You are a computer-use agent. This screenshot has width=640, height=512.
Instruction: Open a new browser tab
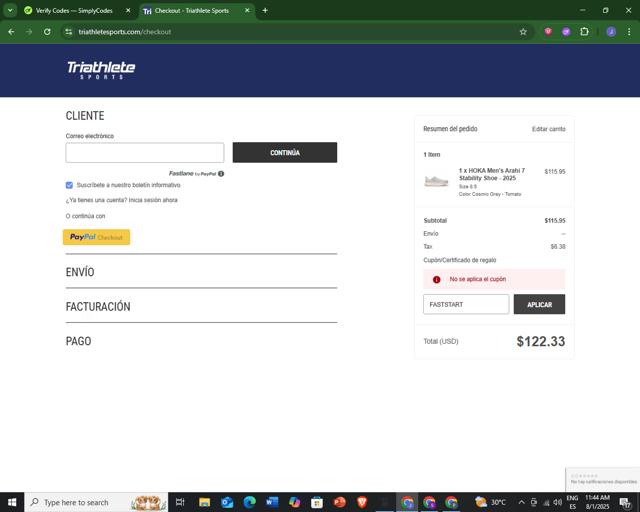(265, 11)
